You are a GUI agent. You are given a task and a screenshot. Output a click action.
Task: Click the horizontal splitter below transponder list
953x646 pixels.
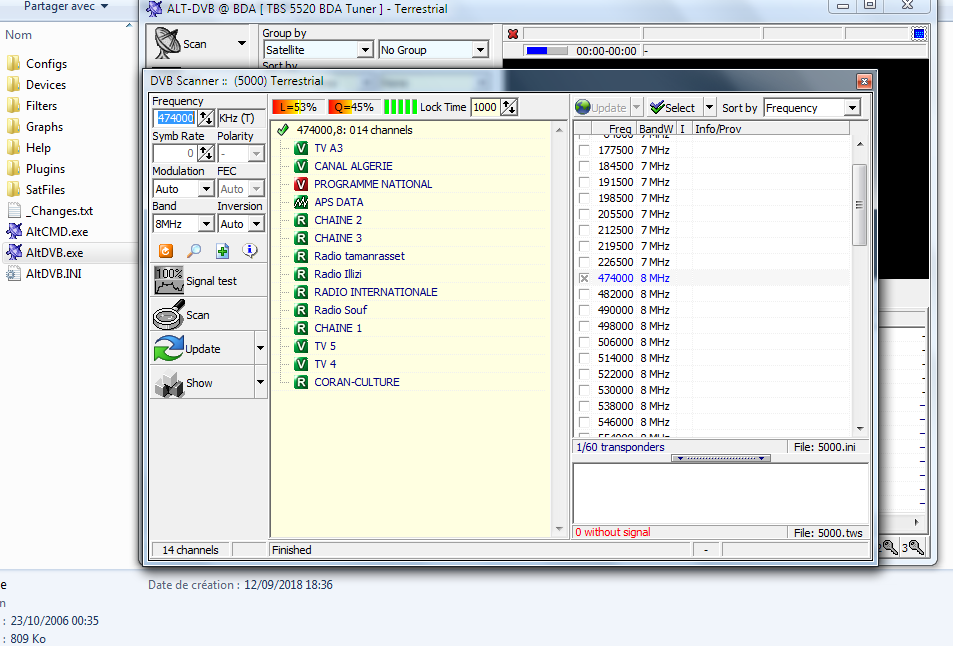click(720, 458)
